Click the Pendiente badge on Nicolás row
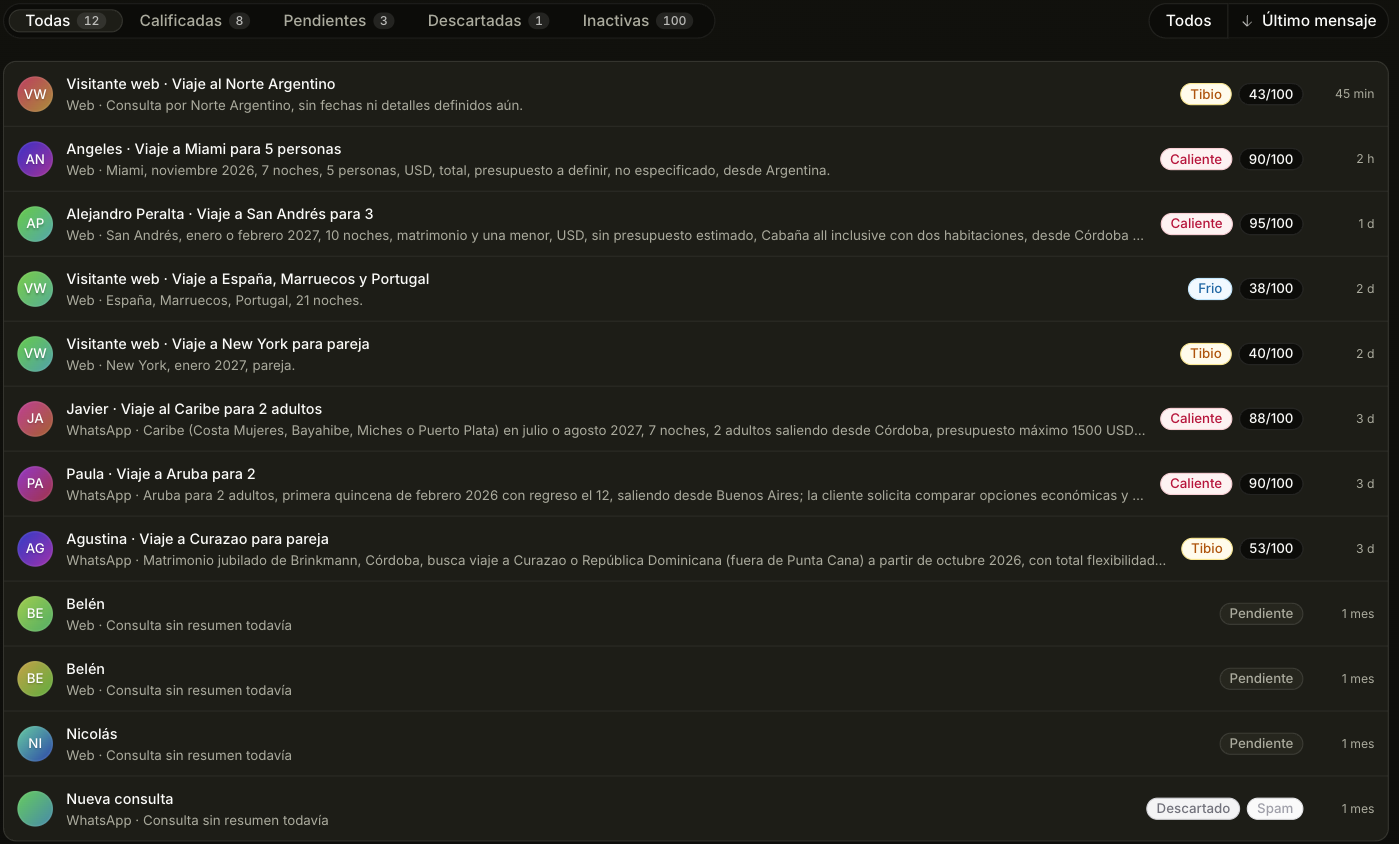The height and width of the screenshot is (844, 1399). tap(1261, 744)
